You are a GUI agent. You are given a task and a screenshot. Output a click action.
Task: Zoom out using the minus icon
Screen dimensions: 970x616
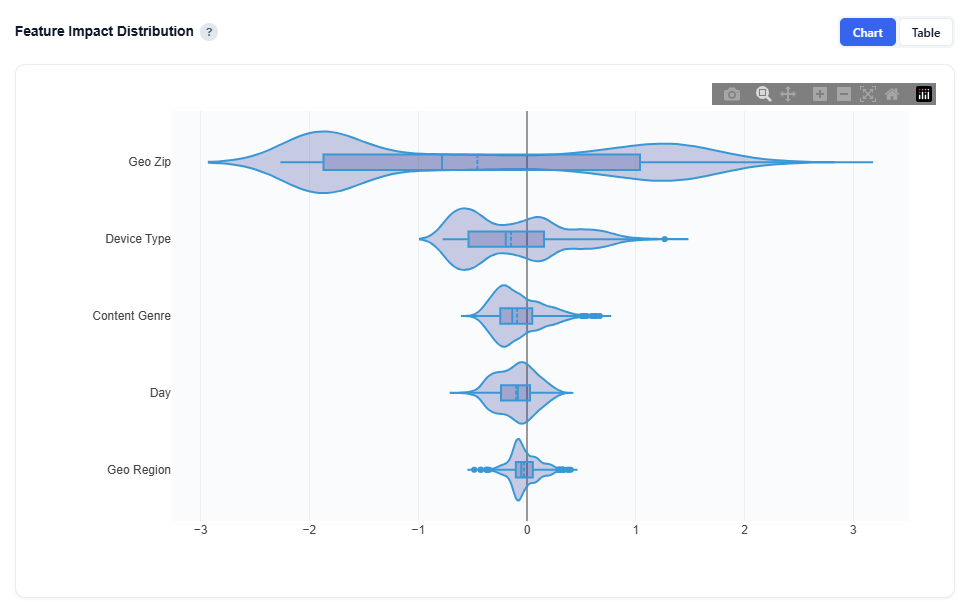(844, 94)
